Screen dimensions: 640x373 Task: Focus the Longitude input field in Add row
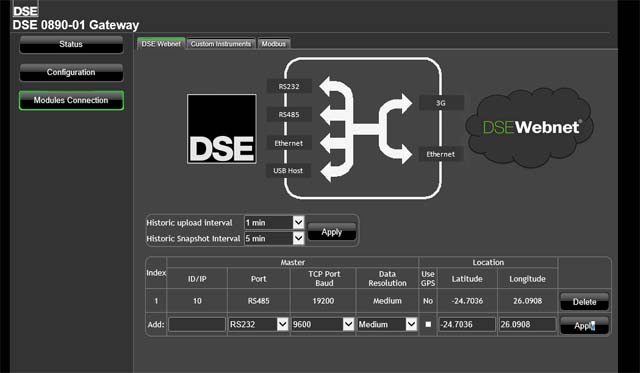[x=527, y=324]
